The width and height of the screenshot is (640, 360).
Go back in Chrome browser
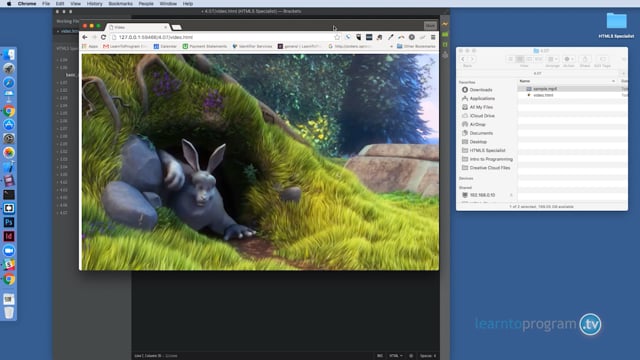pos(85,37)
